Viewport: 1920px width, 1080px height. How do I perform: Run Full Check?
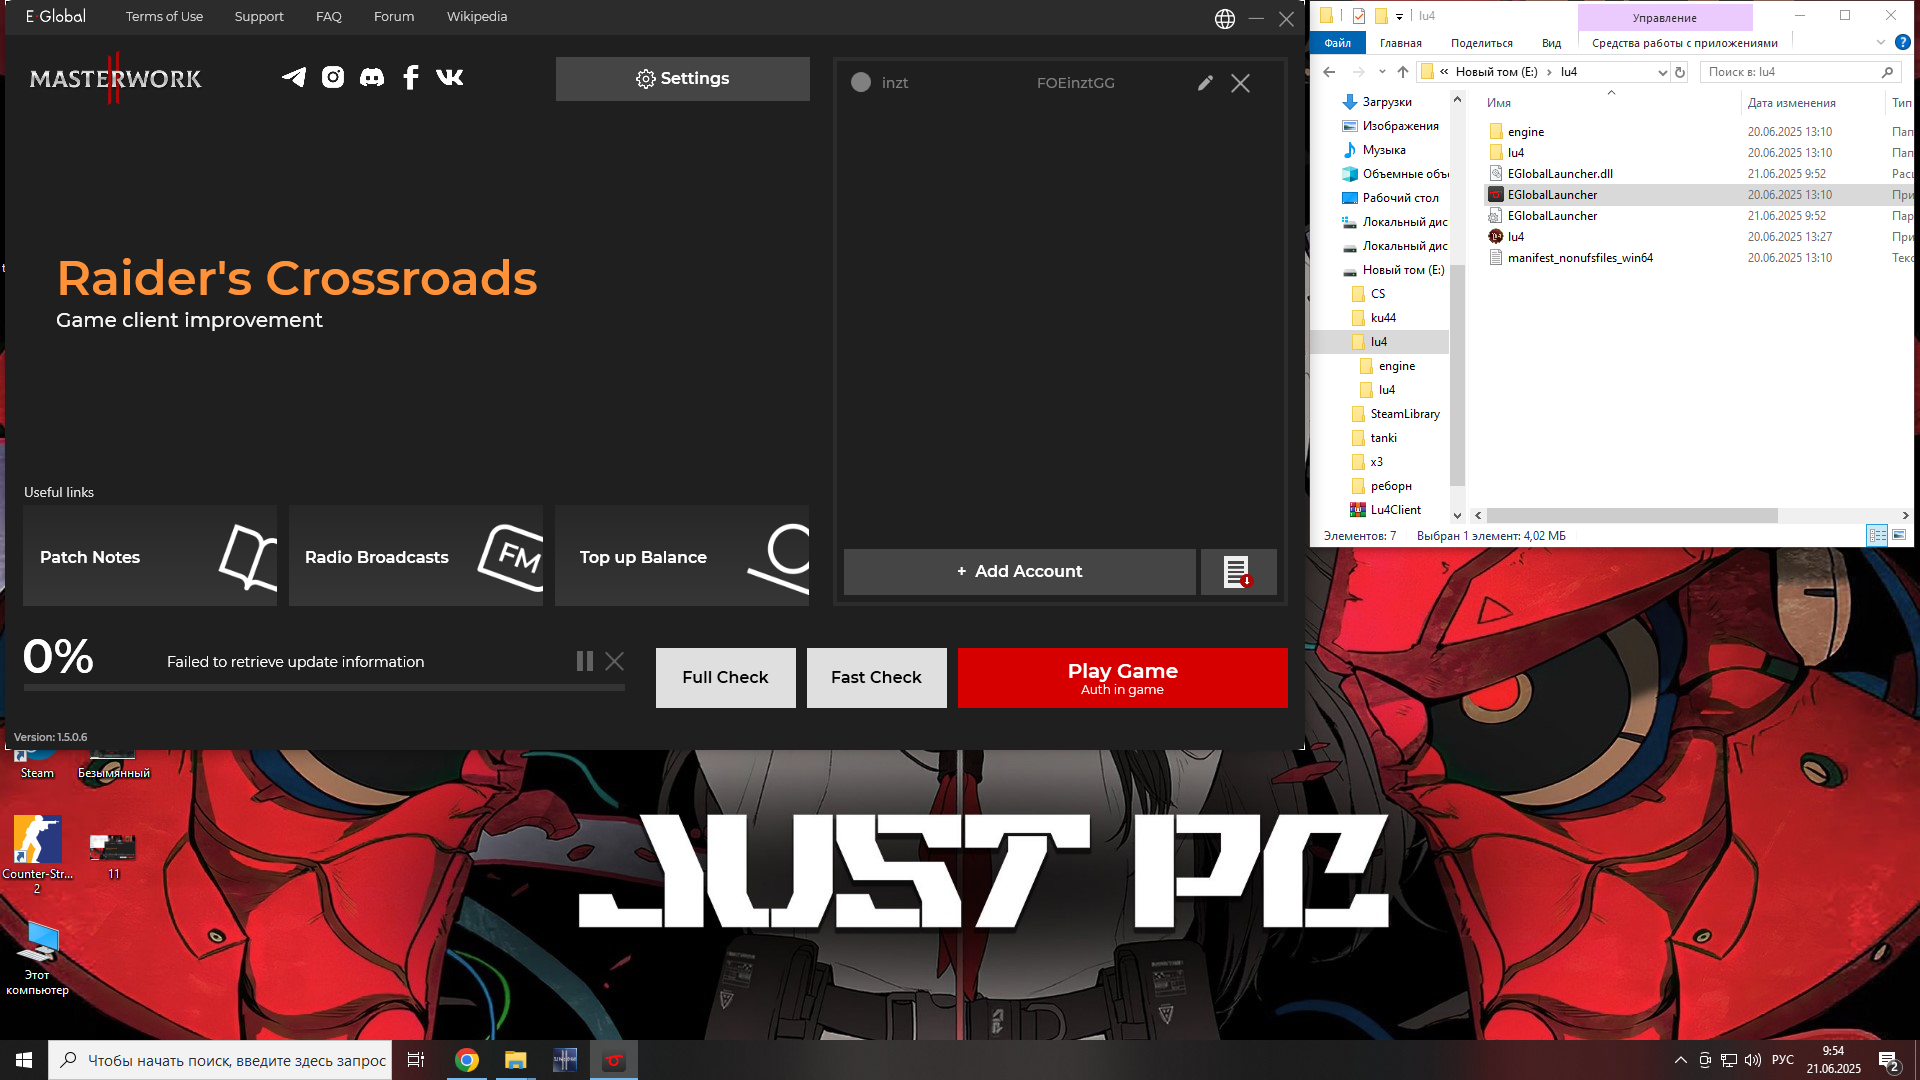pos(726,678)
